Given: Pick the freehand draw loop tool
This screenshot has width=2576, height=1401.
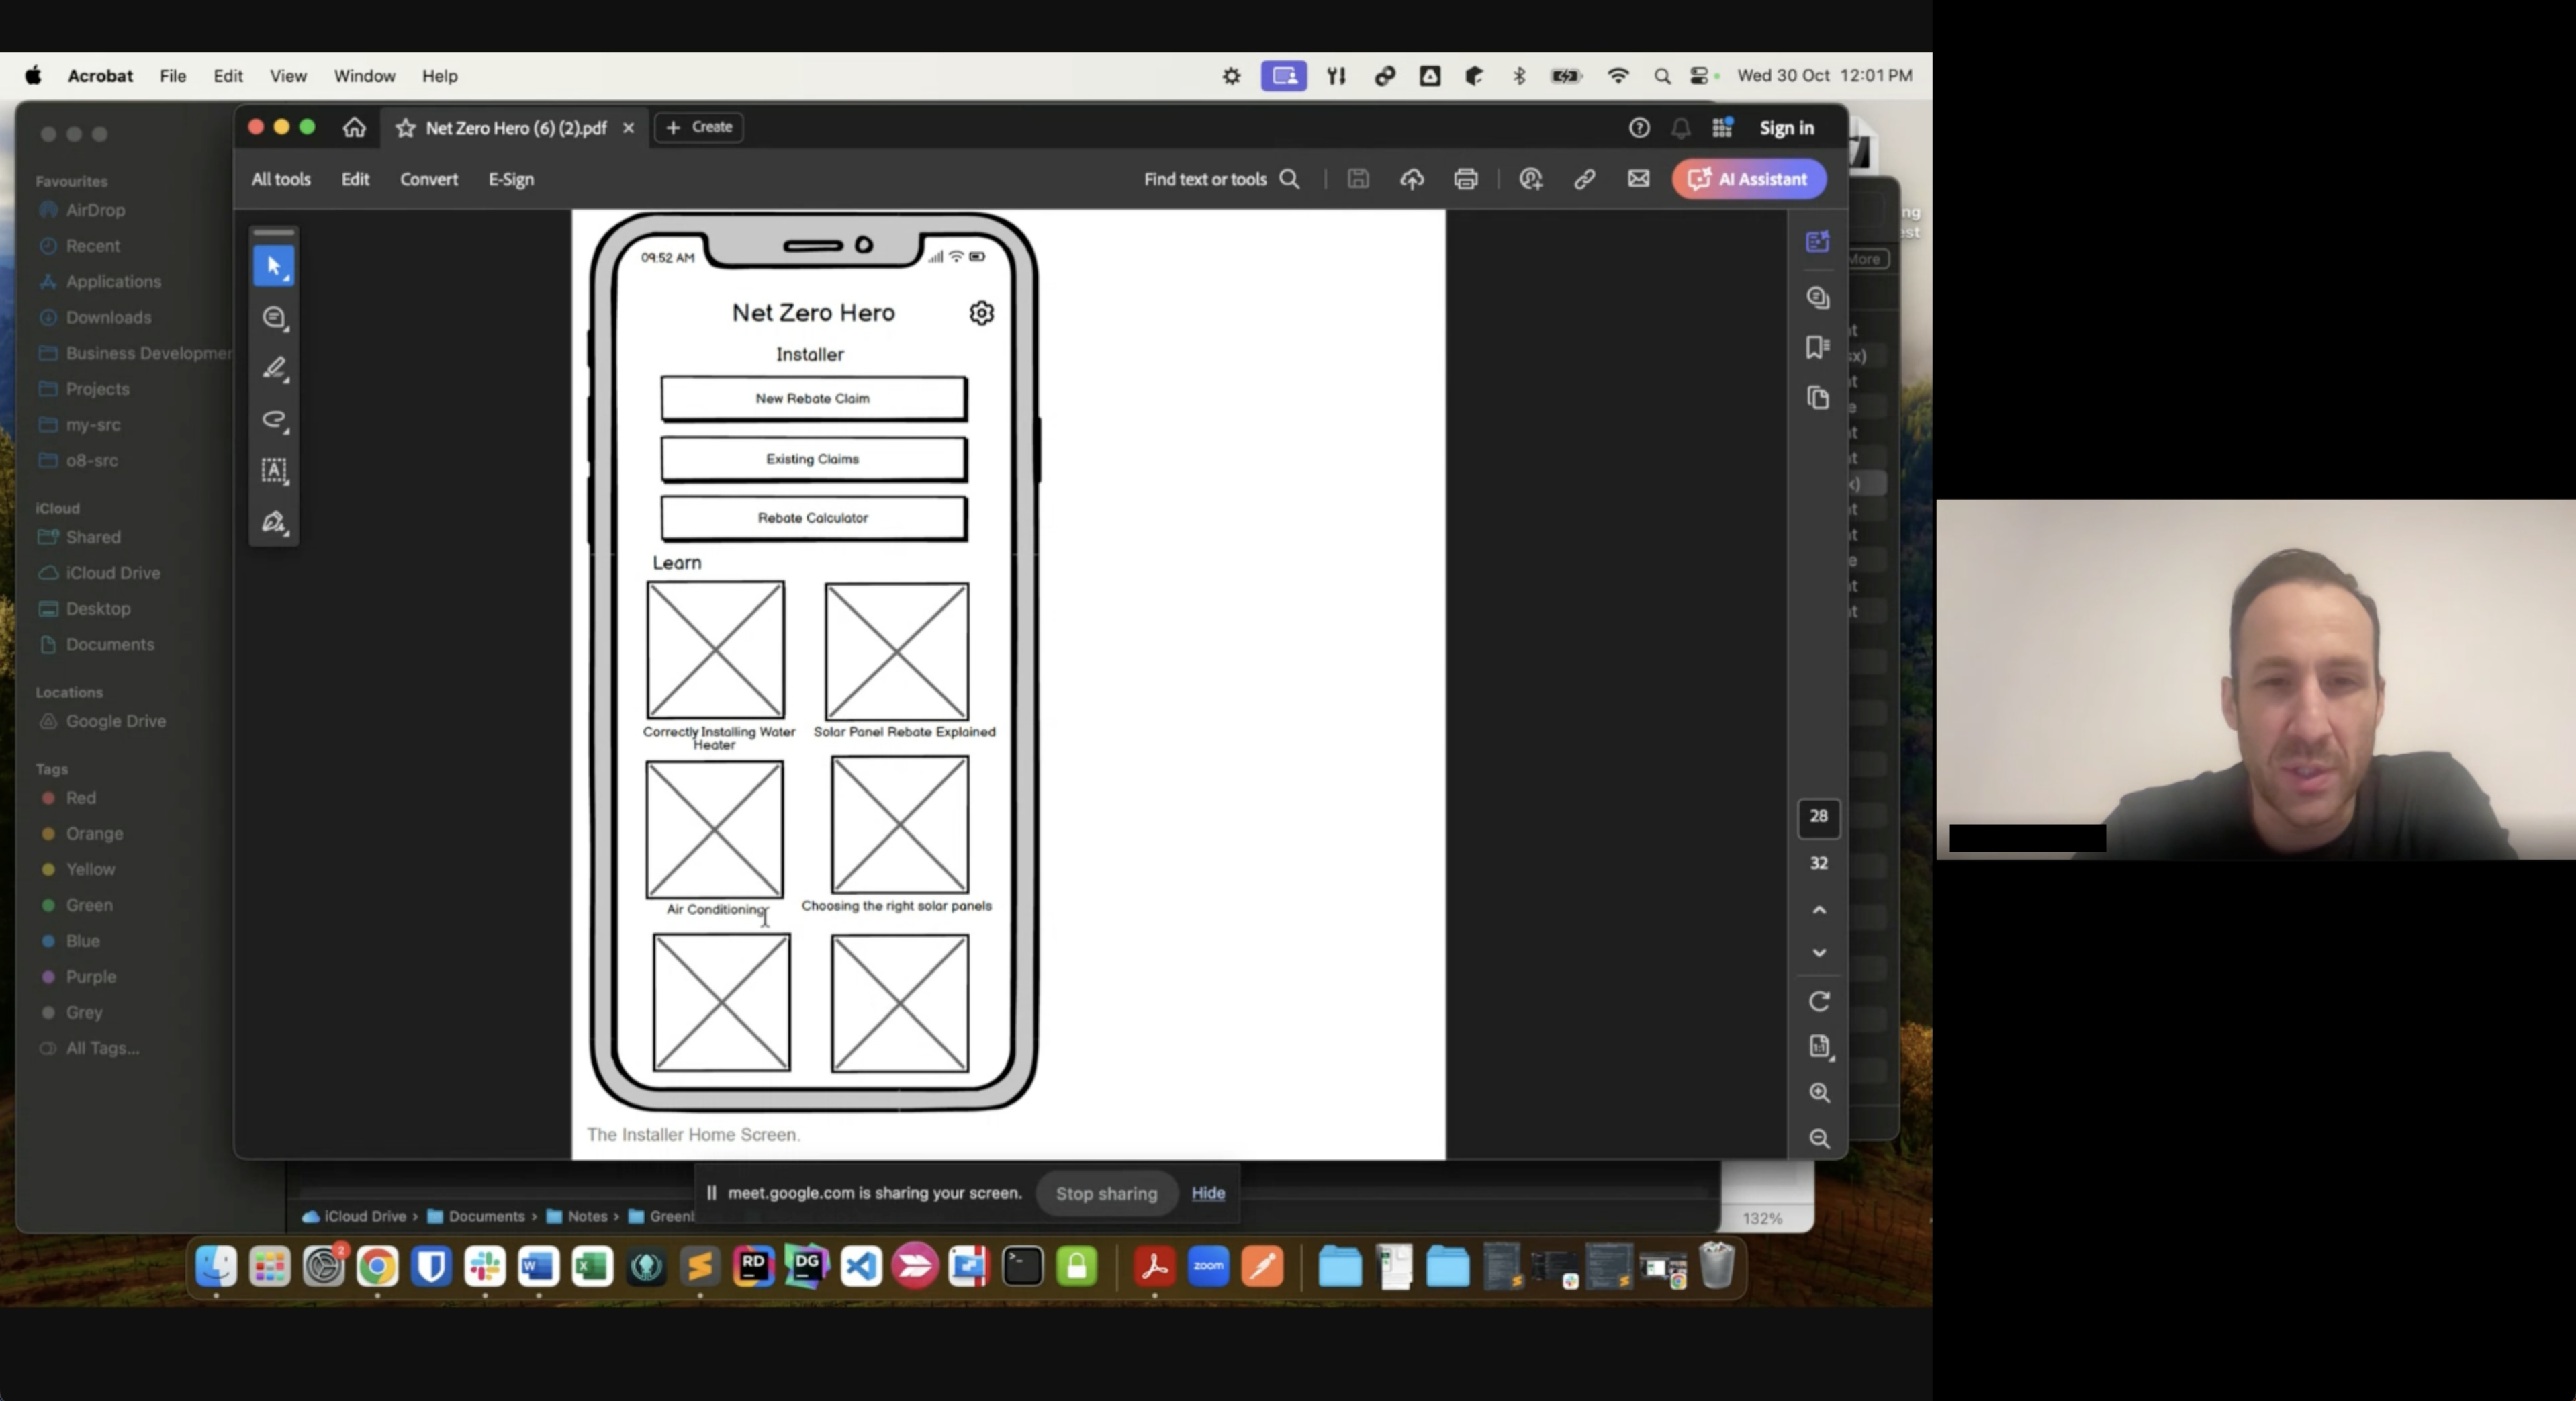Looking at the screenshot, I should pyautogui.click(x=274, y=420).
